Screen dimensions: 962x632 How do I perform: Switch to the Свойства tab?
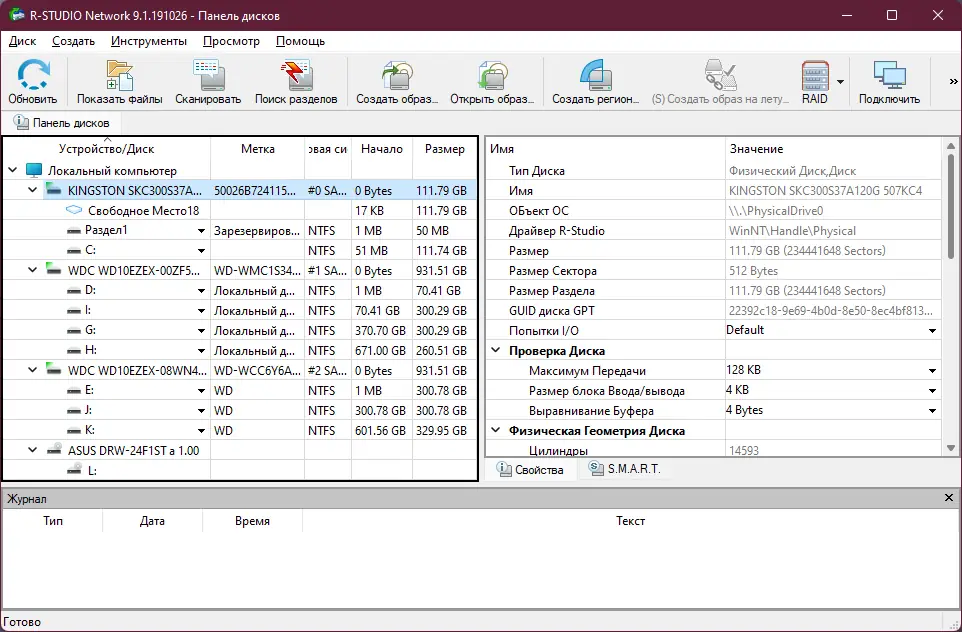coord(530,469)
